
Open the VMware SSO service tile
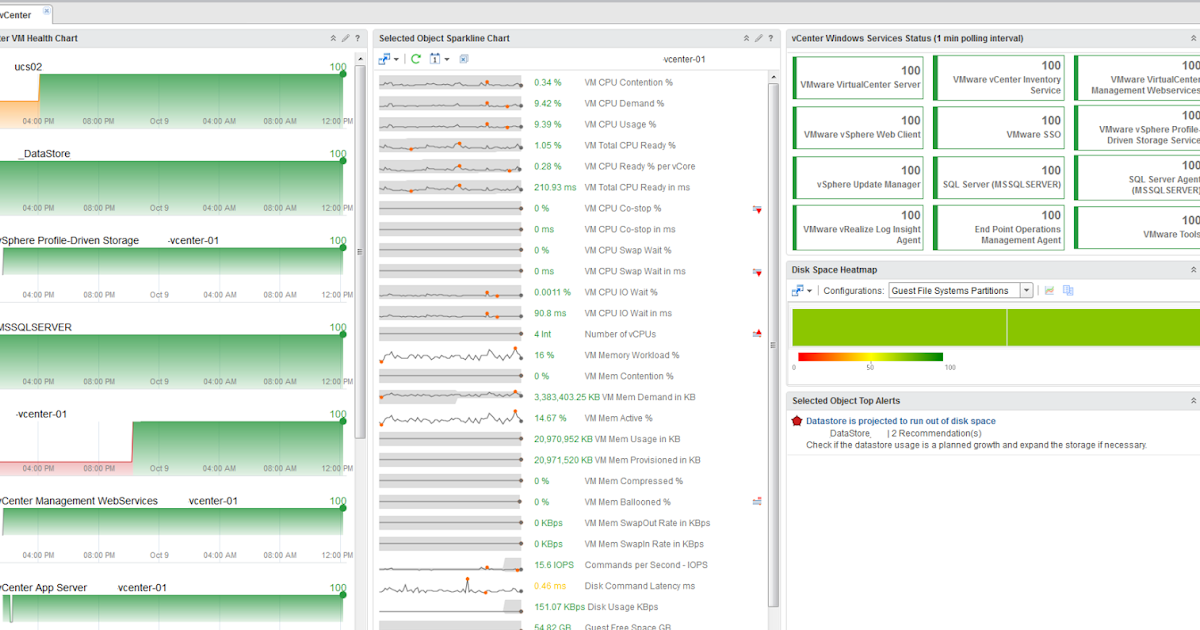point(1000,128)
